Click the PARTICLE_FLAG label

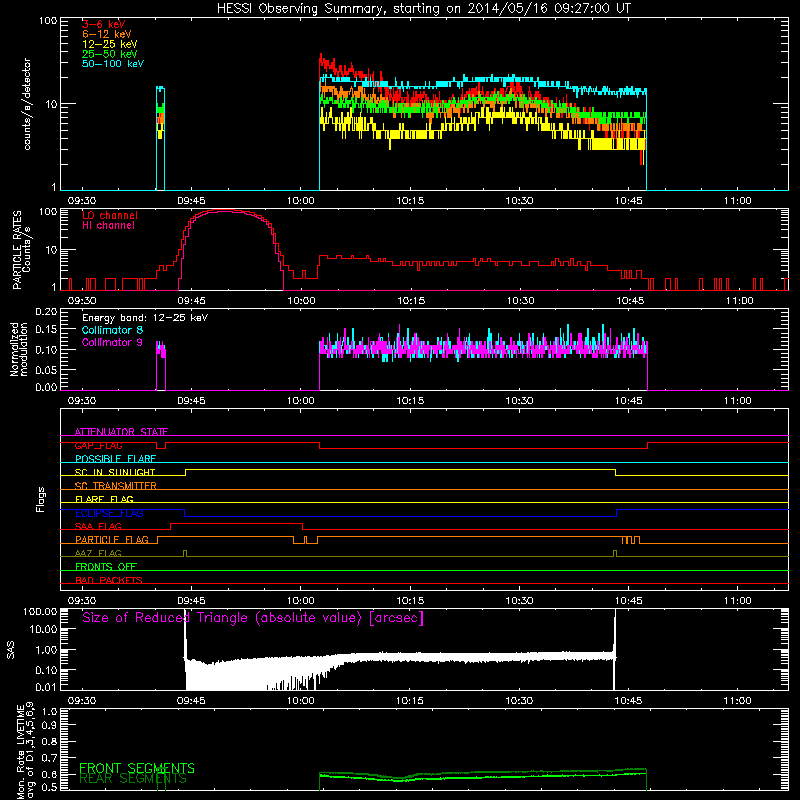click(x=112, y=540)
